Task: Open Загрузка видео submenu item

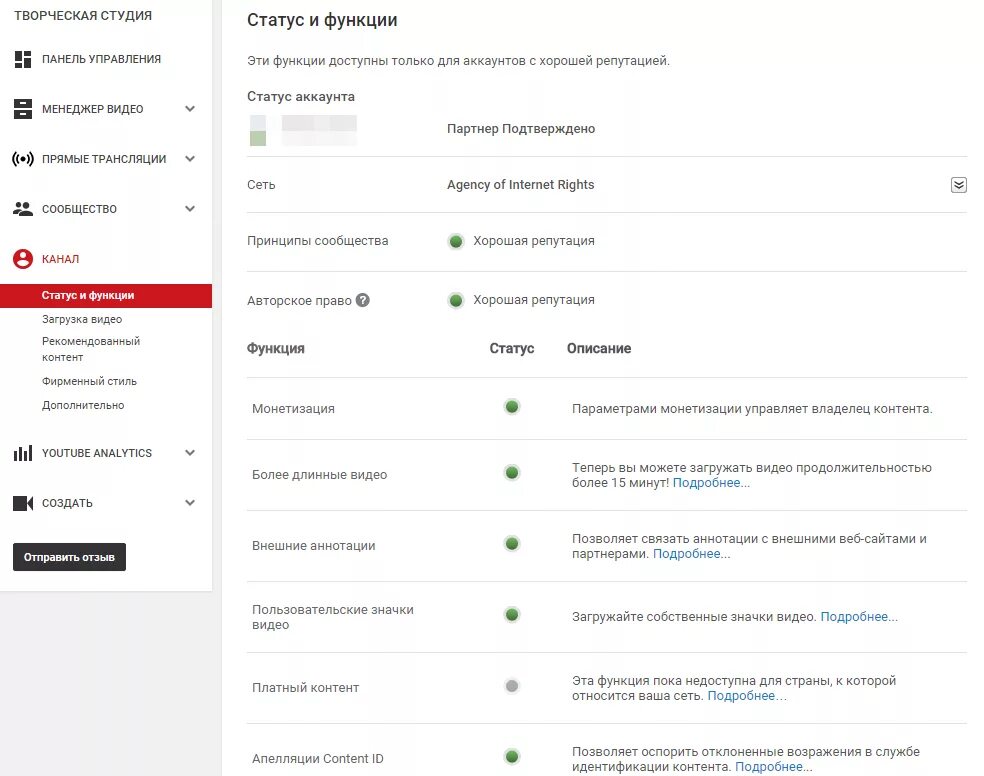Action: tap(82, 319)
